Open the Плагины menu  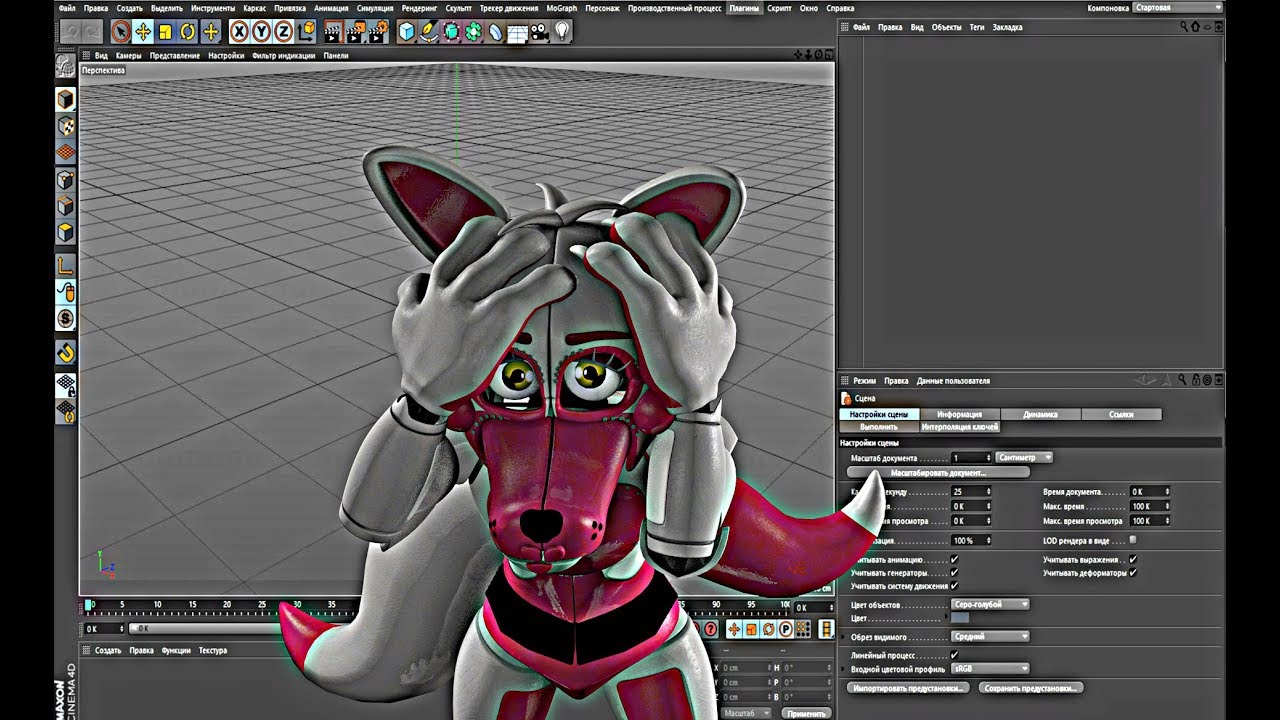click(744, 8)
